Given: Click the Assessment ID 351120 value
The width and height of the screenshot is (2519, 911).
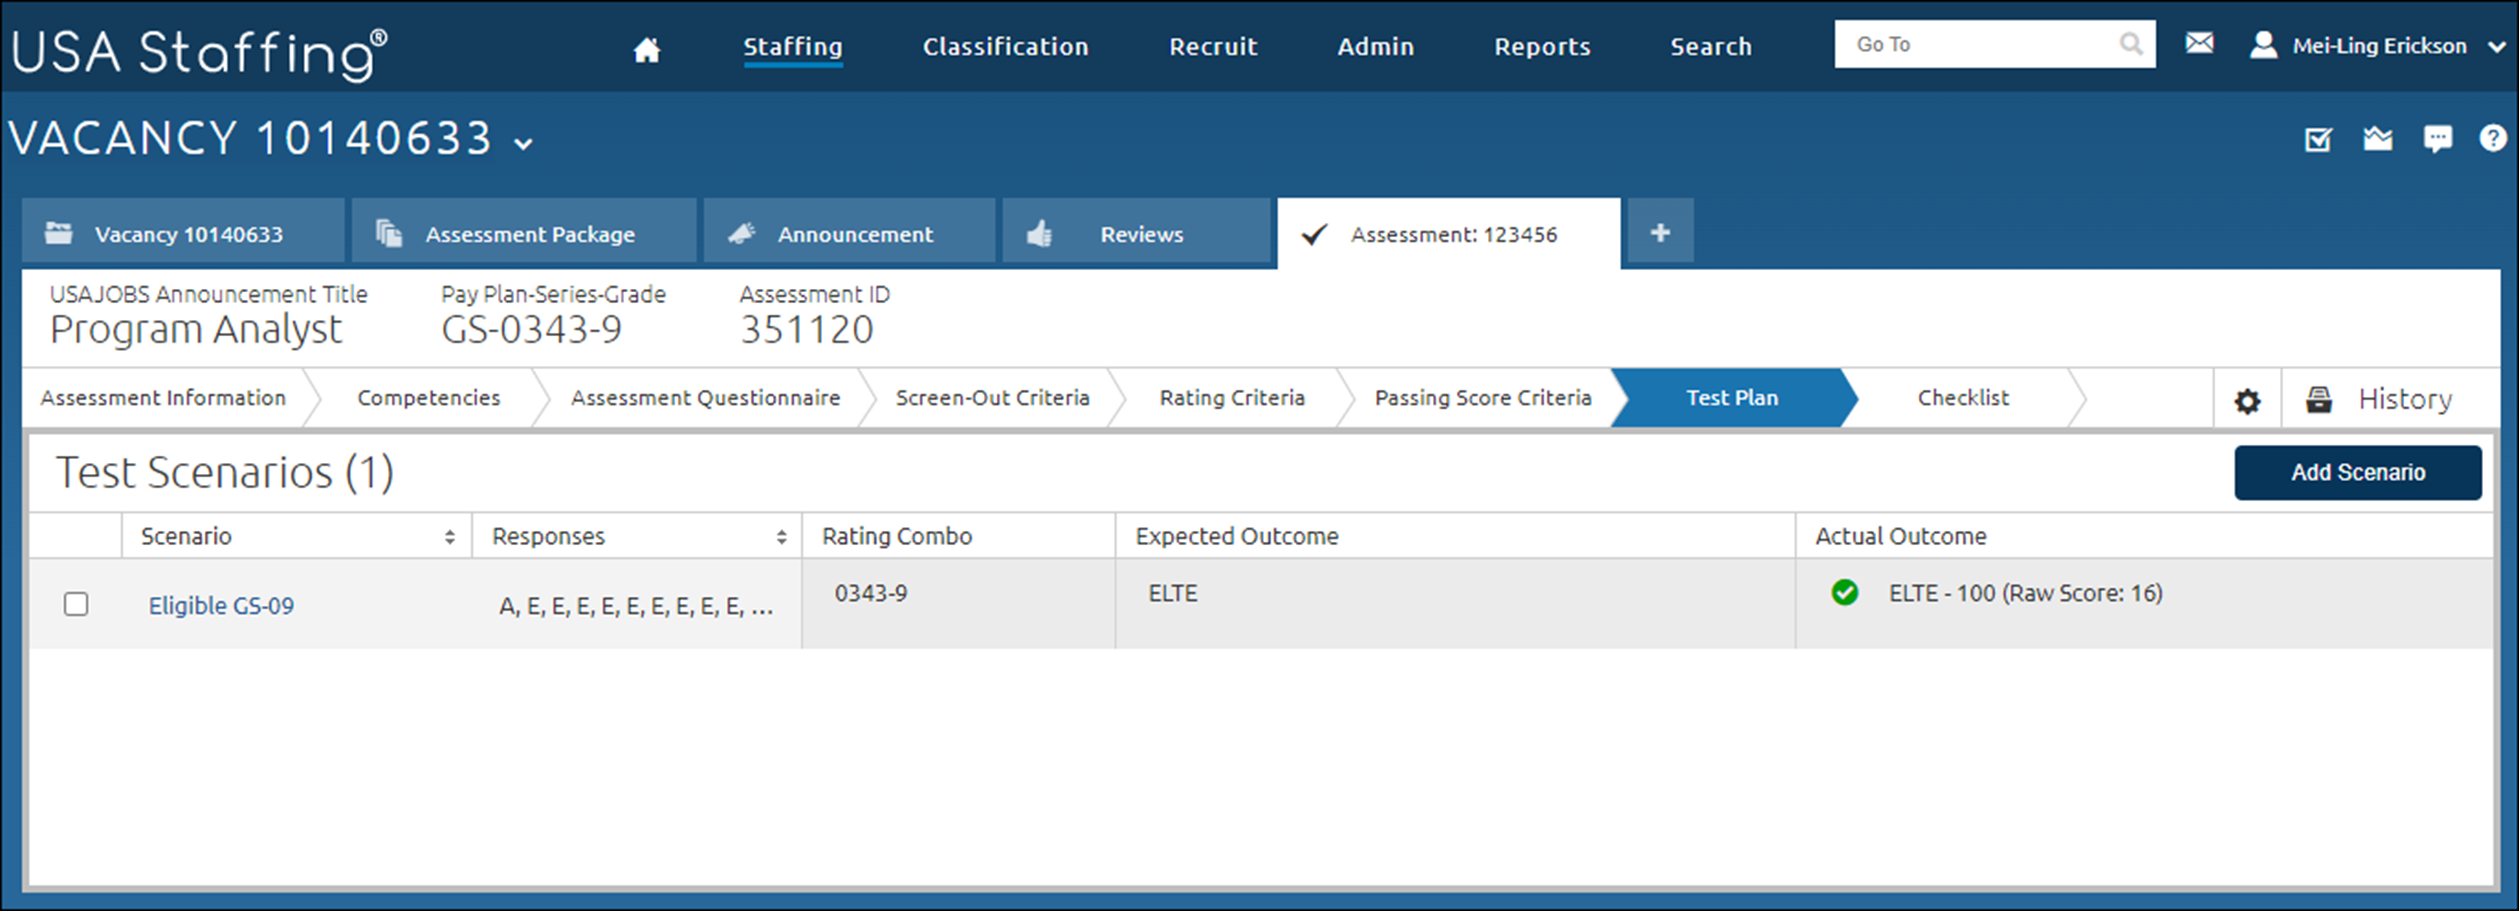Looking at the screenshot, I should point(806,330).
